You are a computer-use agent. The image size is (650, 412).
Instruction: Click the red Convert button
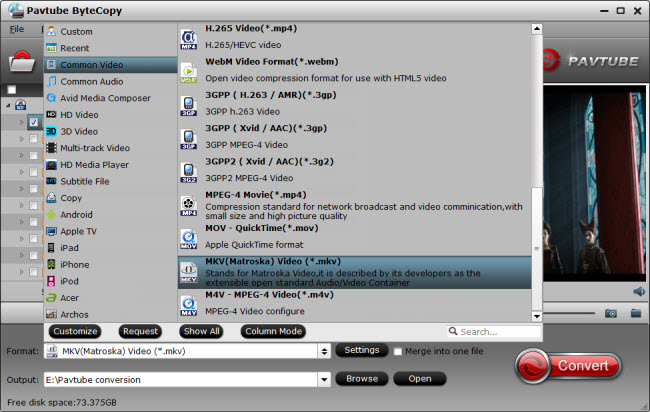pyautogui.click(x=569, y=366)
